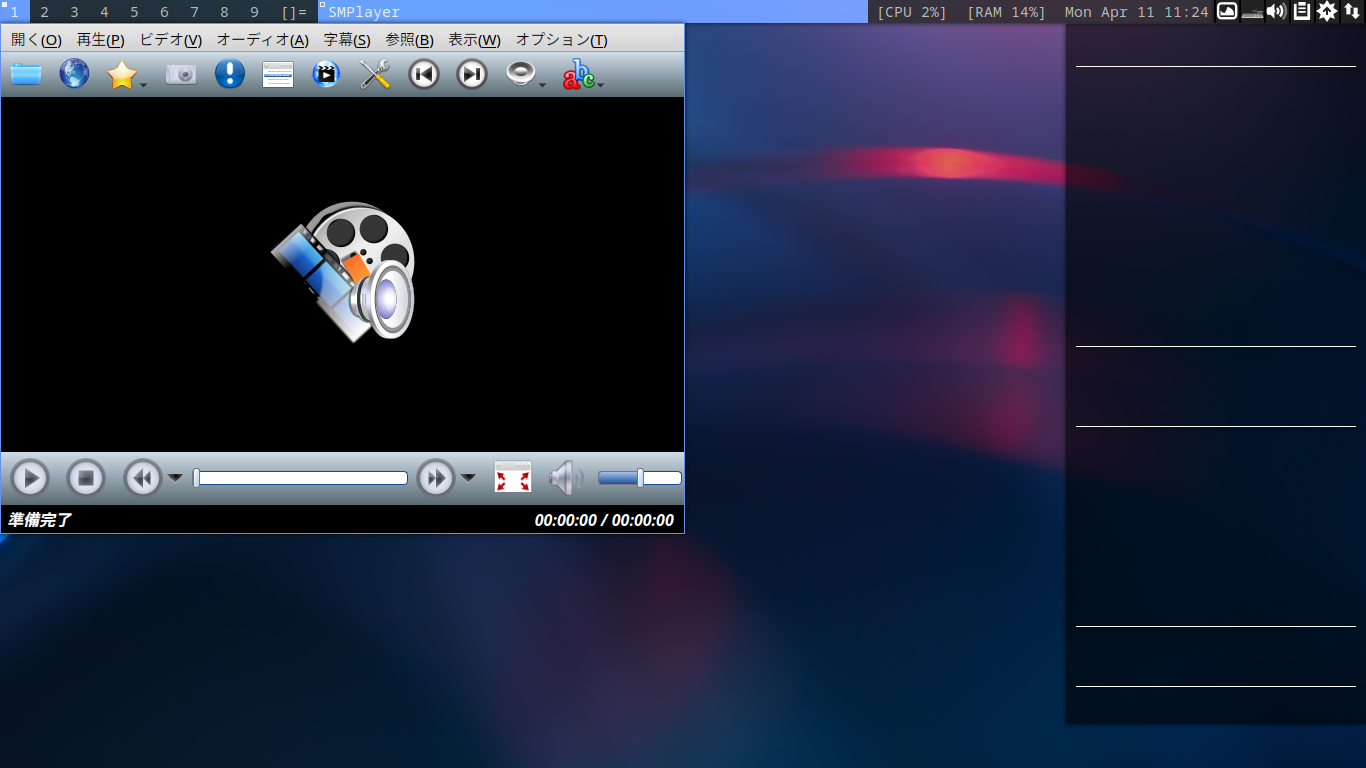Switch to workspace 1
1366x768 pixels.
[x=15, y=12]
